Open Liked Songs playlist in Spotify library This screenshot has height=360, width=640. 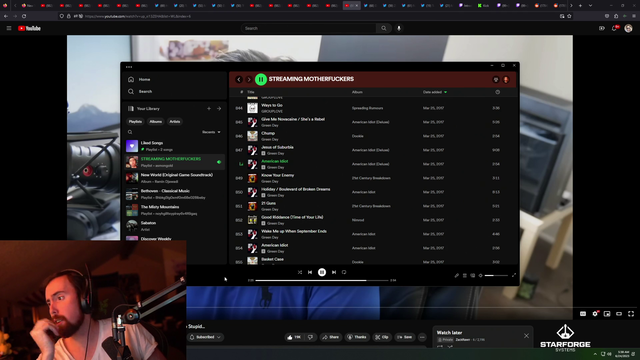point(175,146)
